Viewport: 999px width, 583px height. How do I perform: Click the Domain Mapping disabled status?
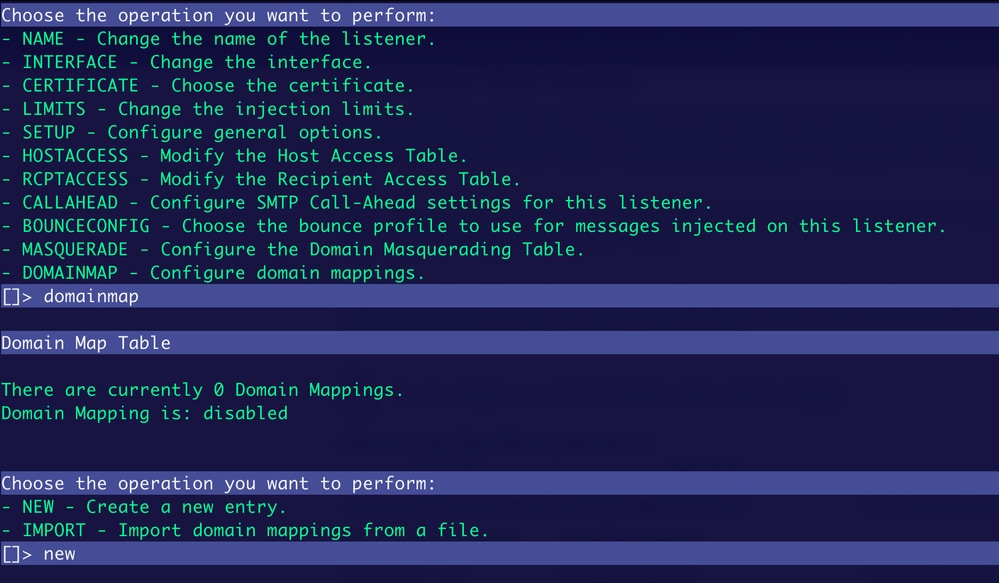145,414
